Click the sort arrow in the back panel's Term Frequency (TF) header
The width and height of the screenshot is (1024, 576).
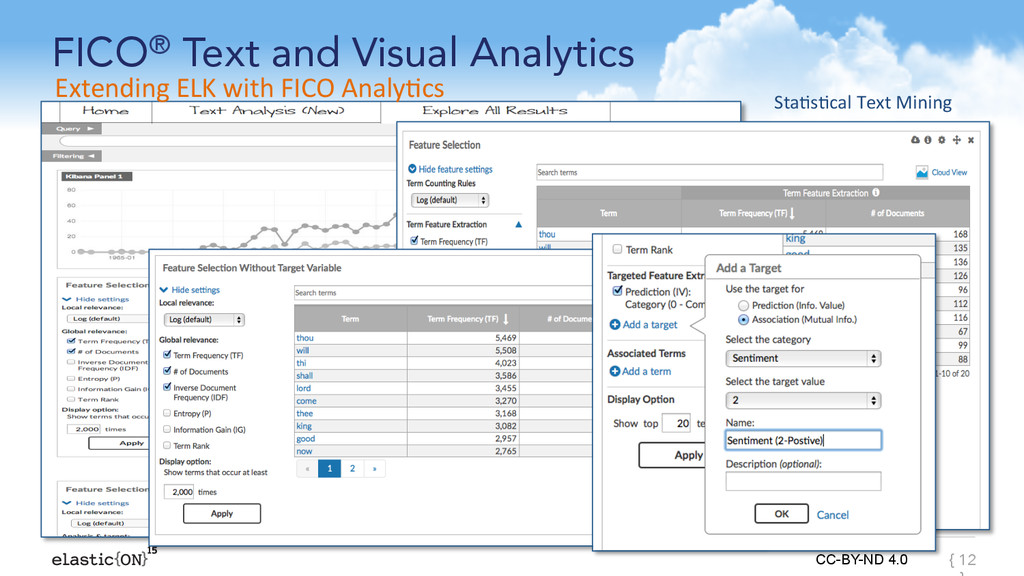(x=792, y=213)
